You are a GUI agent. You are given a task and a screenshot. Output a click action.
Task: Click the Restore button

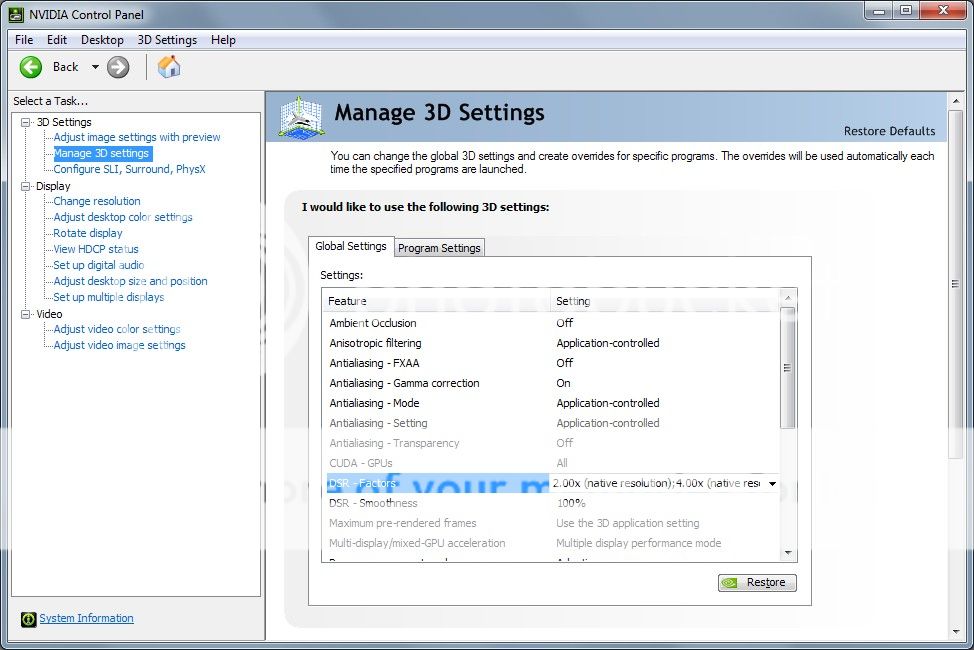[757, 583]
